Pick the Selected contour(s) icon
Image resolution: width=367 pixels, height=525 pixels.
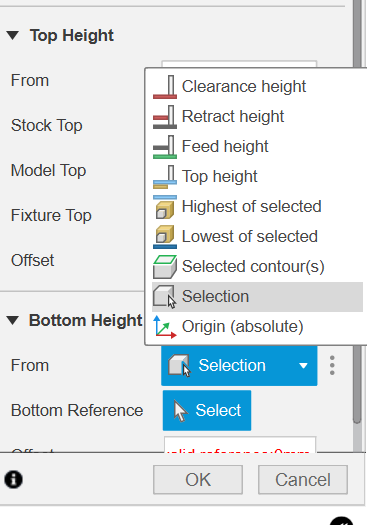[165, 267]
